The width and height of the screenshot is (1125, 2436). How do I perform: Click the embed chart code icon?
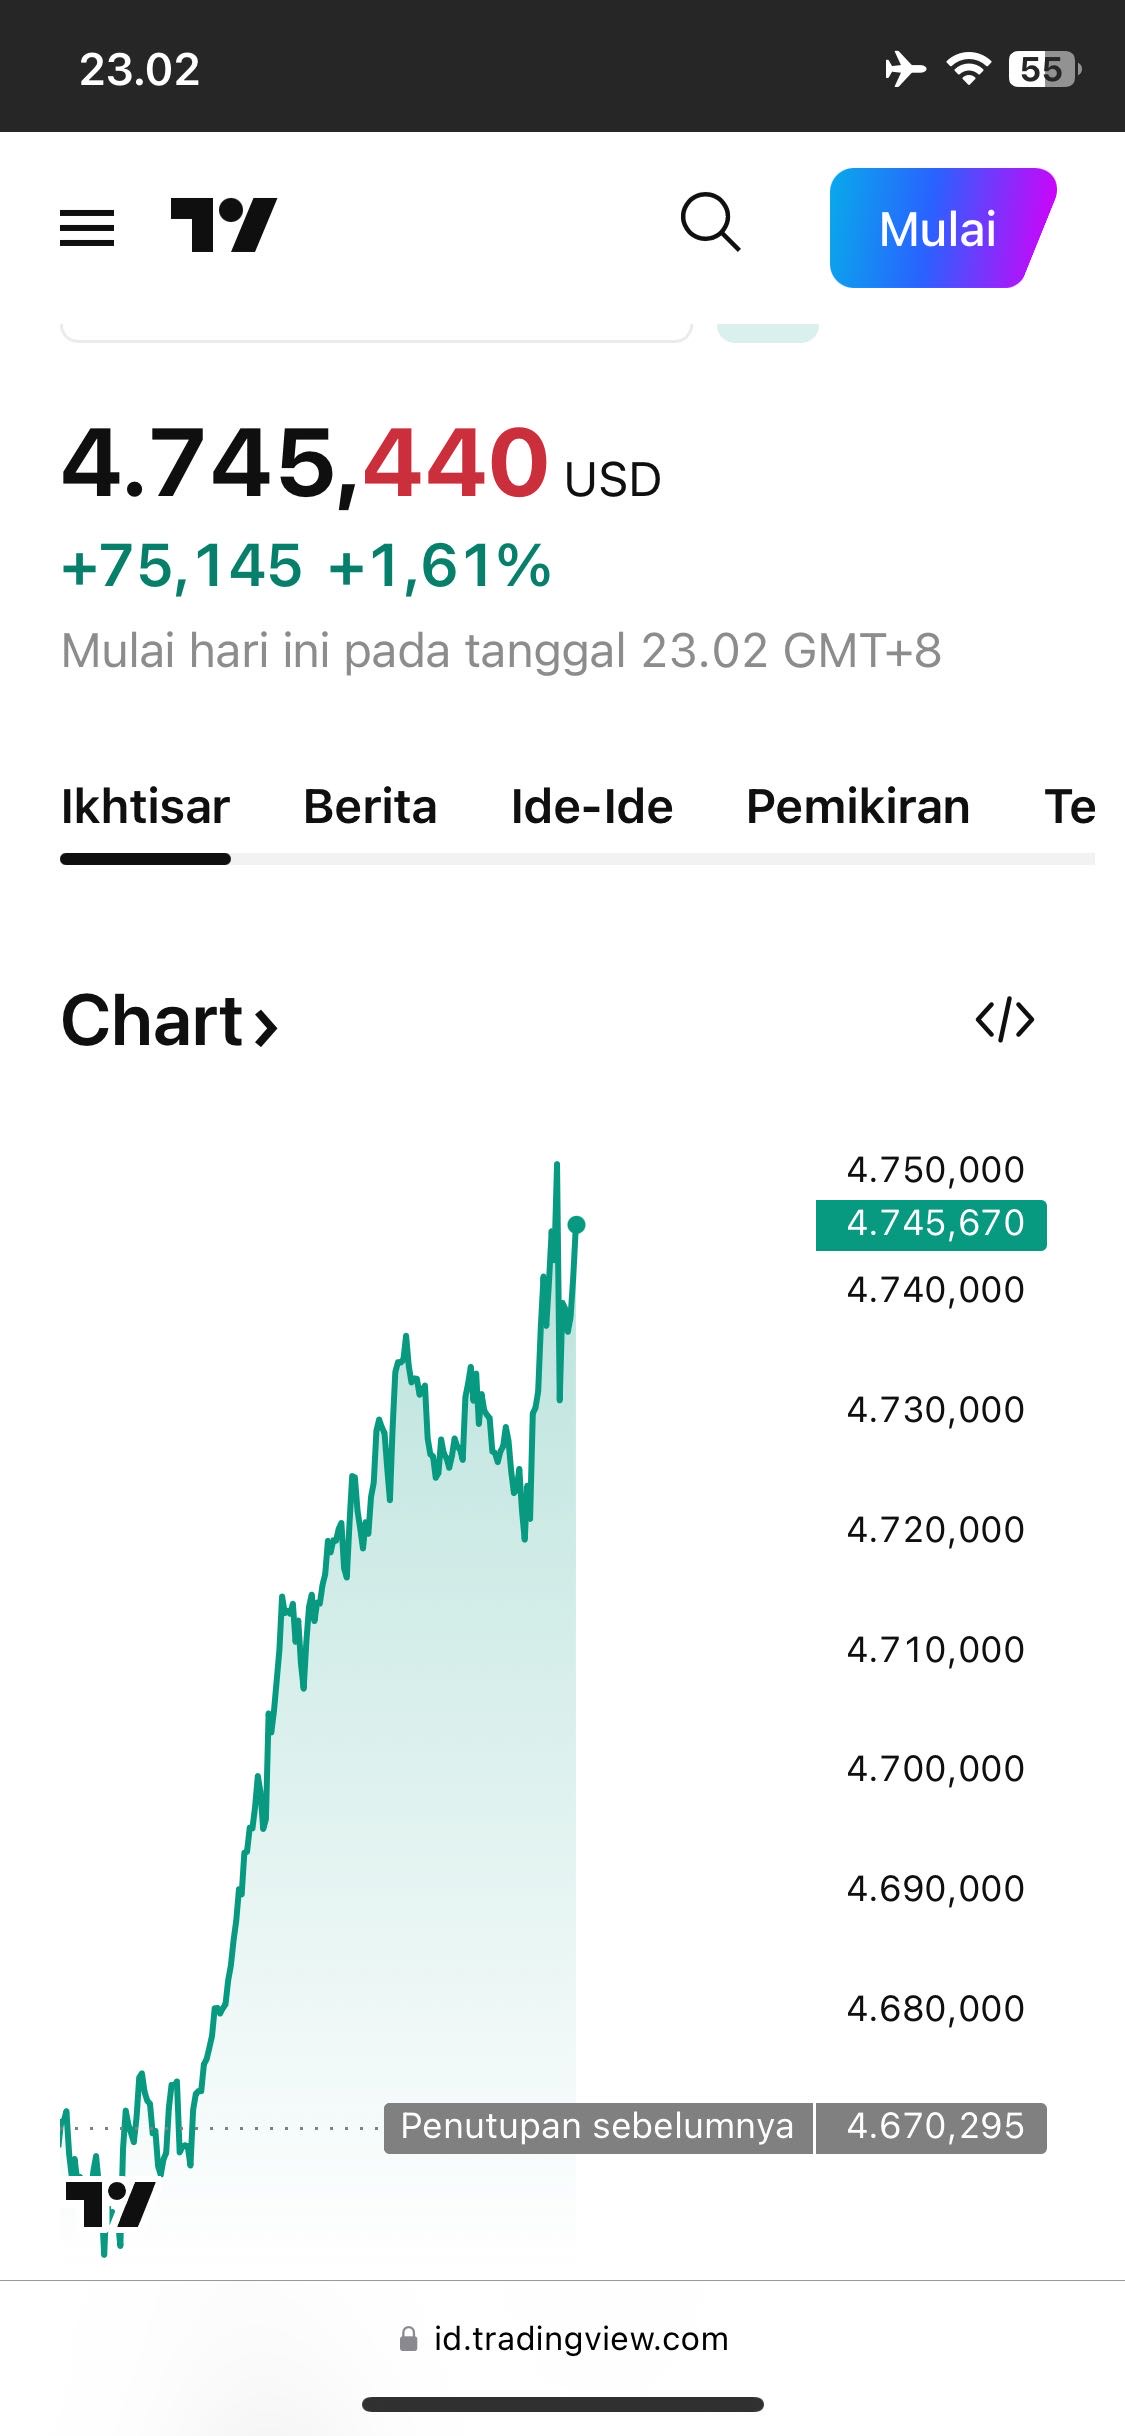(1004, 1020)
